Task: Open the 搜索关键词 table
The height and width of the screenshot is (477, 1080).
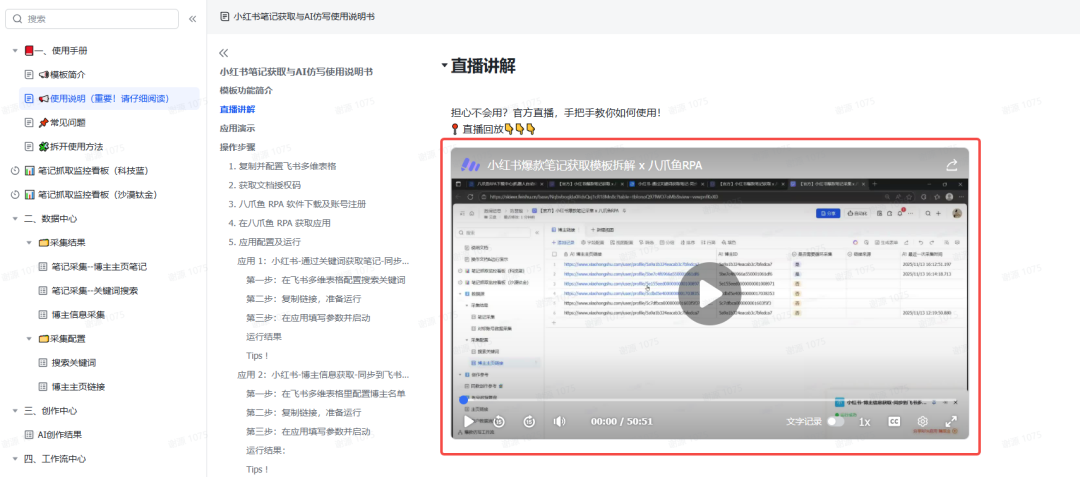Action: pyautogui.click(x=74, y=363)
